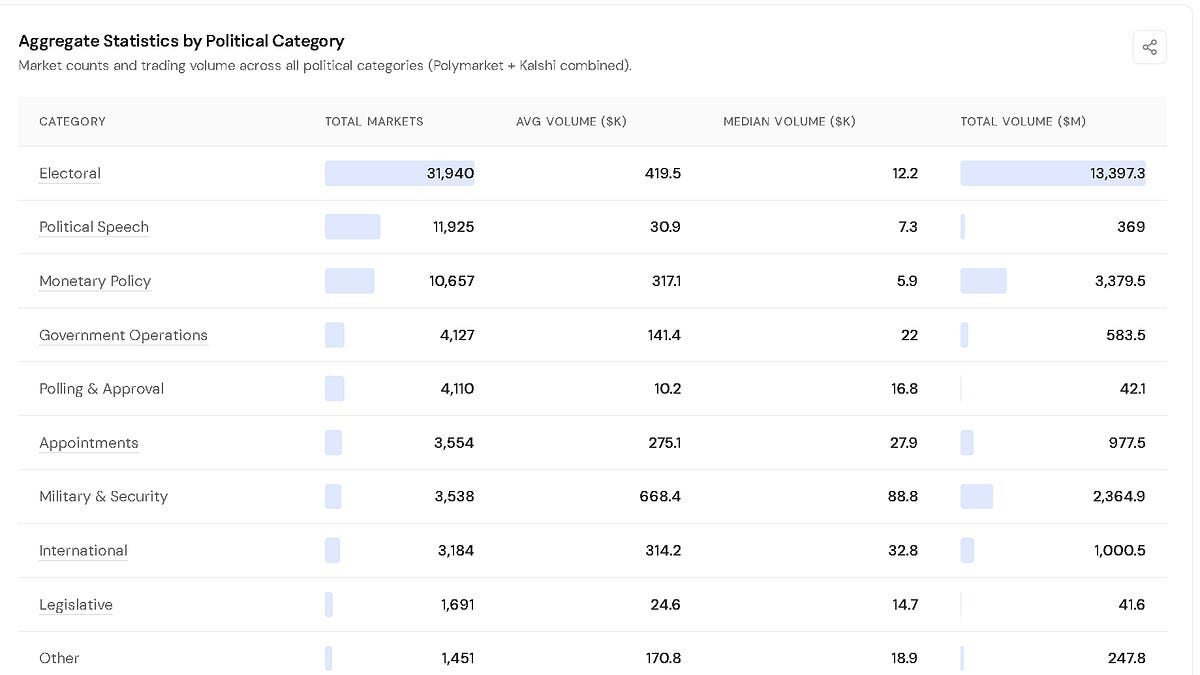Select the 314.2 average volume cell
1200x675 pixels.
pyautogui.click(x=664, y=550)
